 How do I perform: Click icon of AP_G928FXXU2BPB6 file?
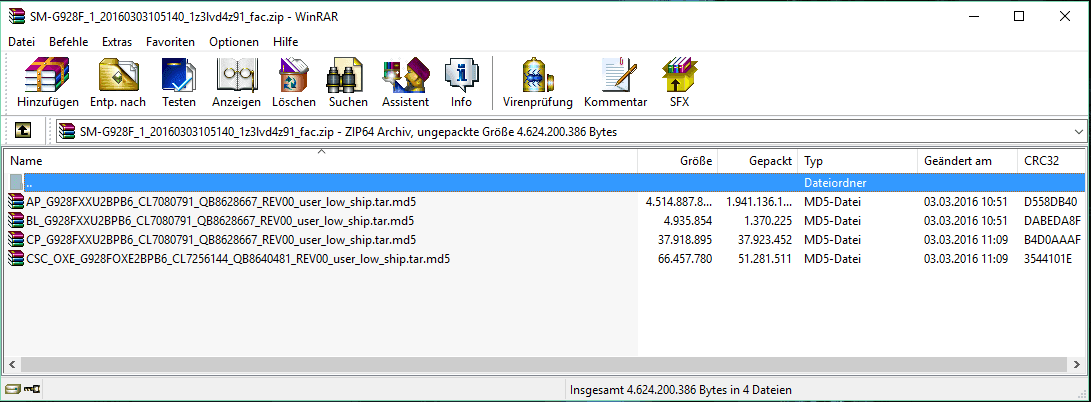16,202
